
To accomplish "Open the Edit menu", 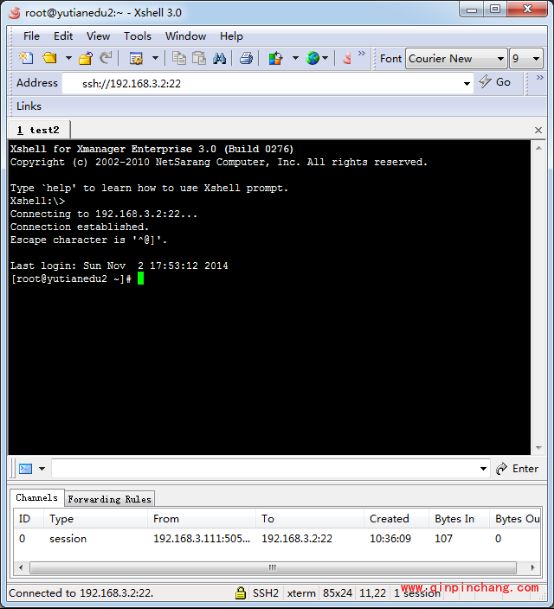I will point(63,36).
